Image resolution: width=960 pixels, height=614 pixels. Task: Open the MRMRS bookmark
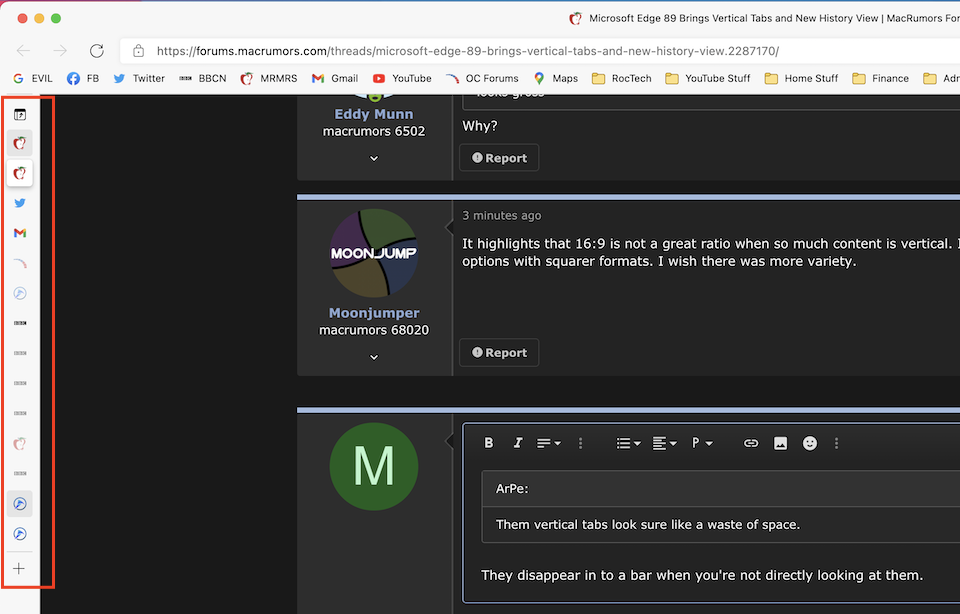[x=269, y=78]
